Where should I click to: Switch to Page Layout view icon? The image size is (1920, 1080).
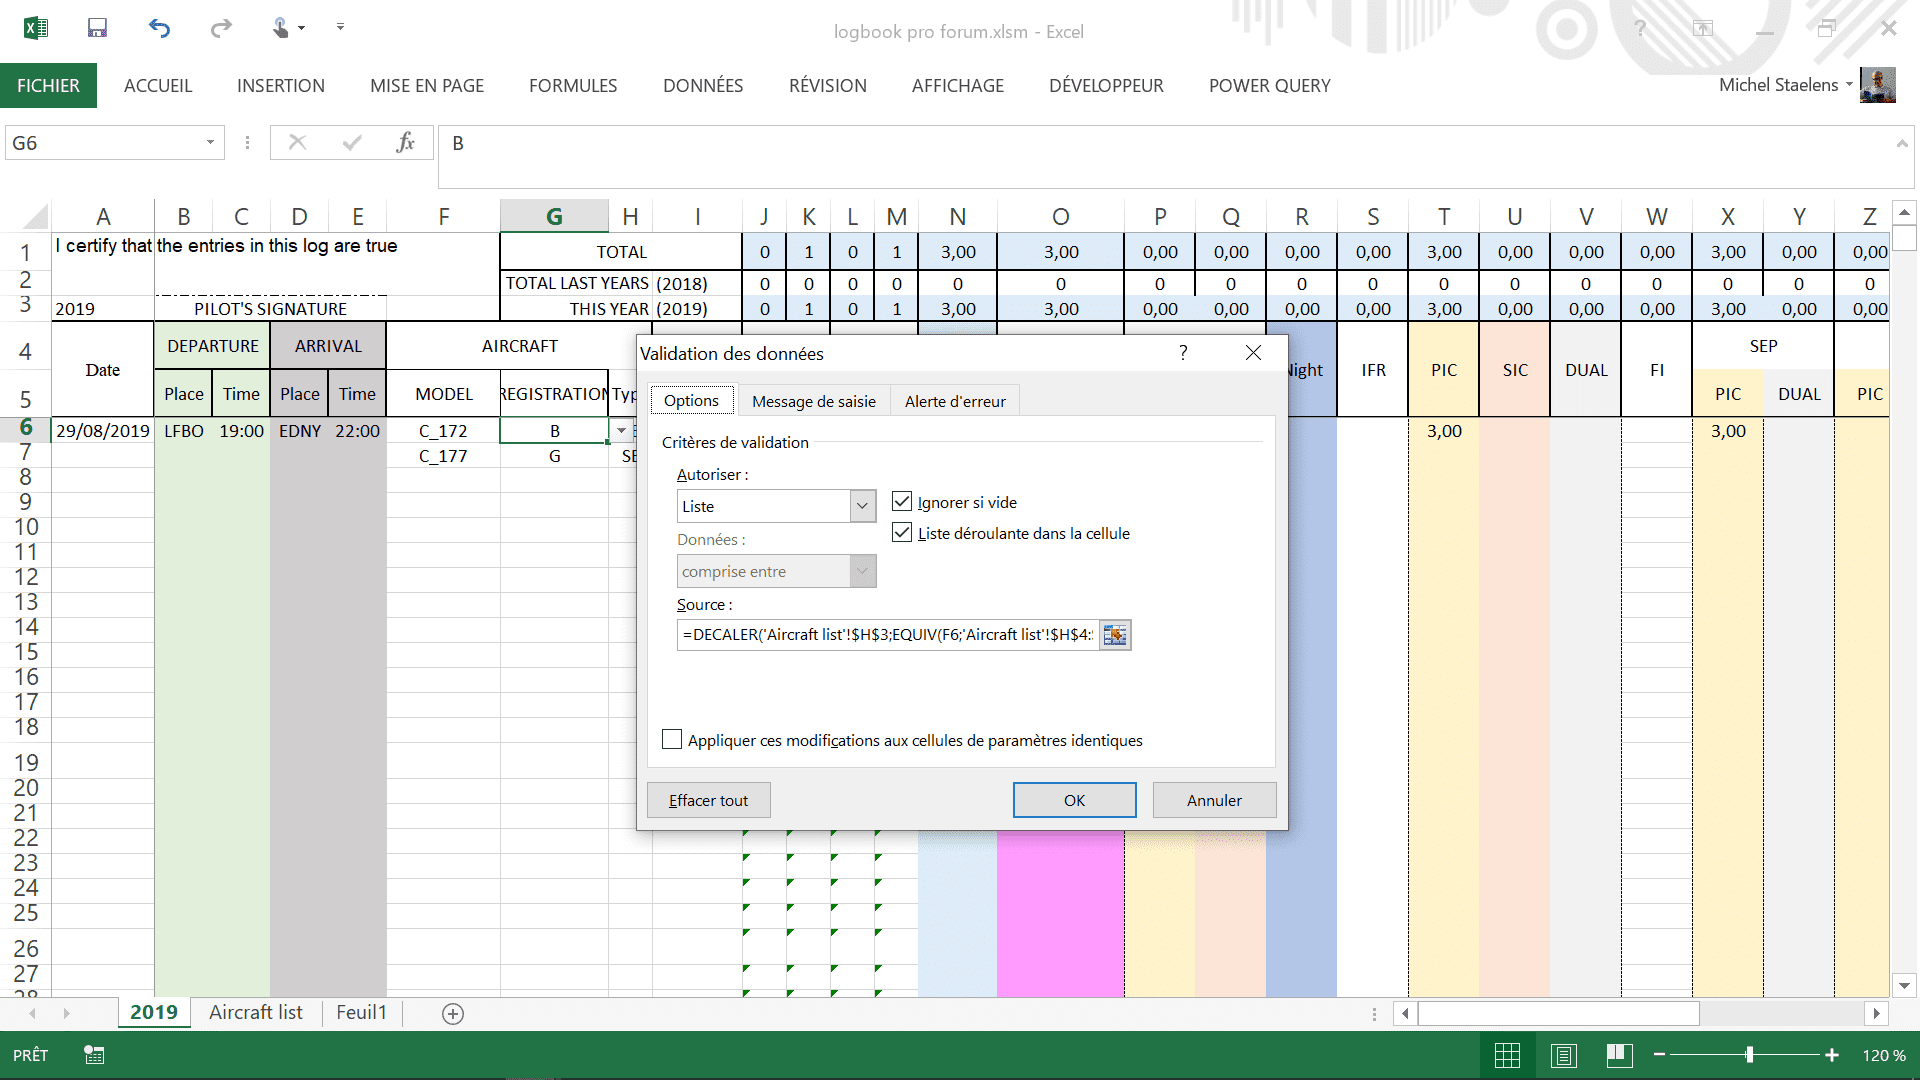point(1564,1055)
